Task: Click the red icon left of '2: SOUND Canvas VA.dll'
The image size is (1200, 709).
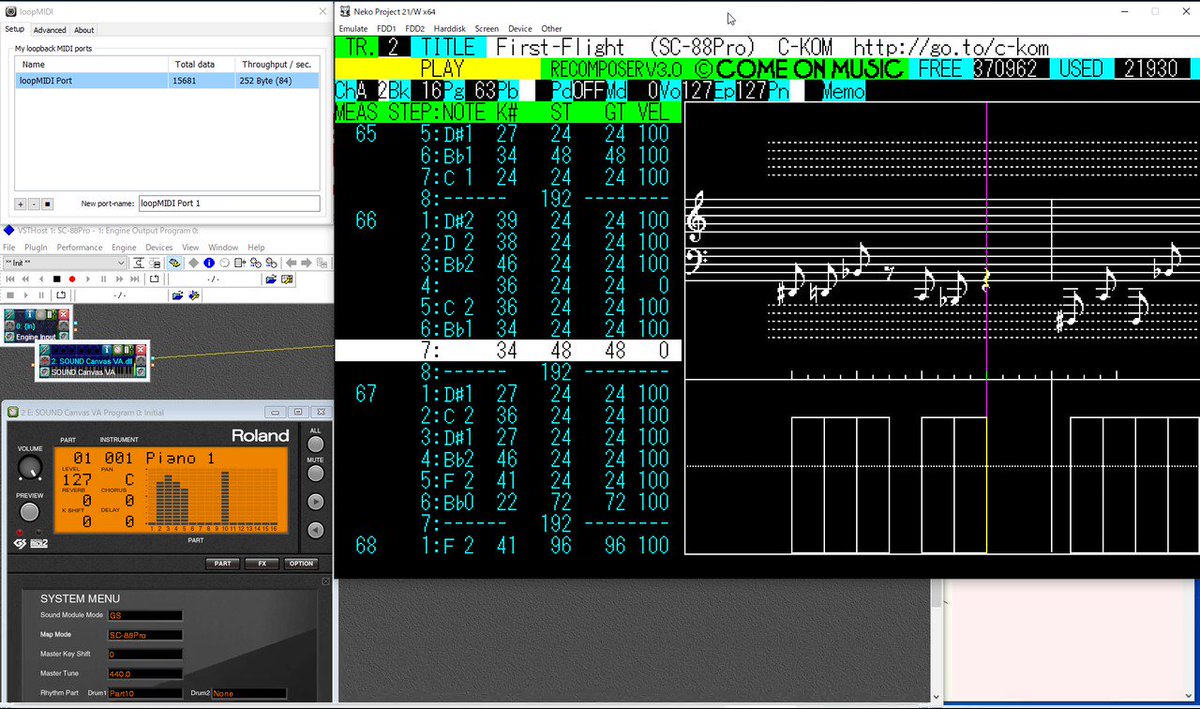Action: click(x=44, y=361)
